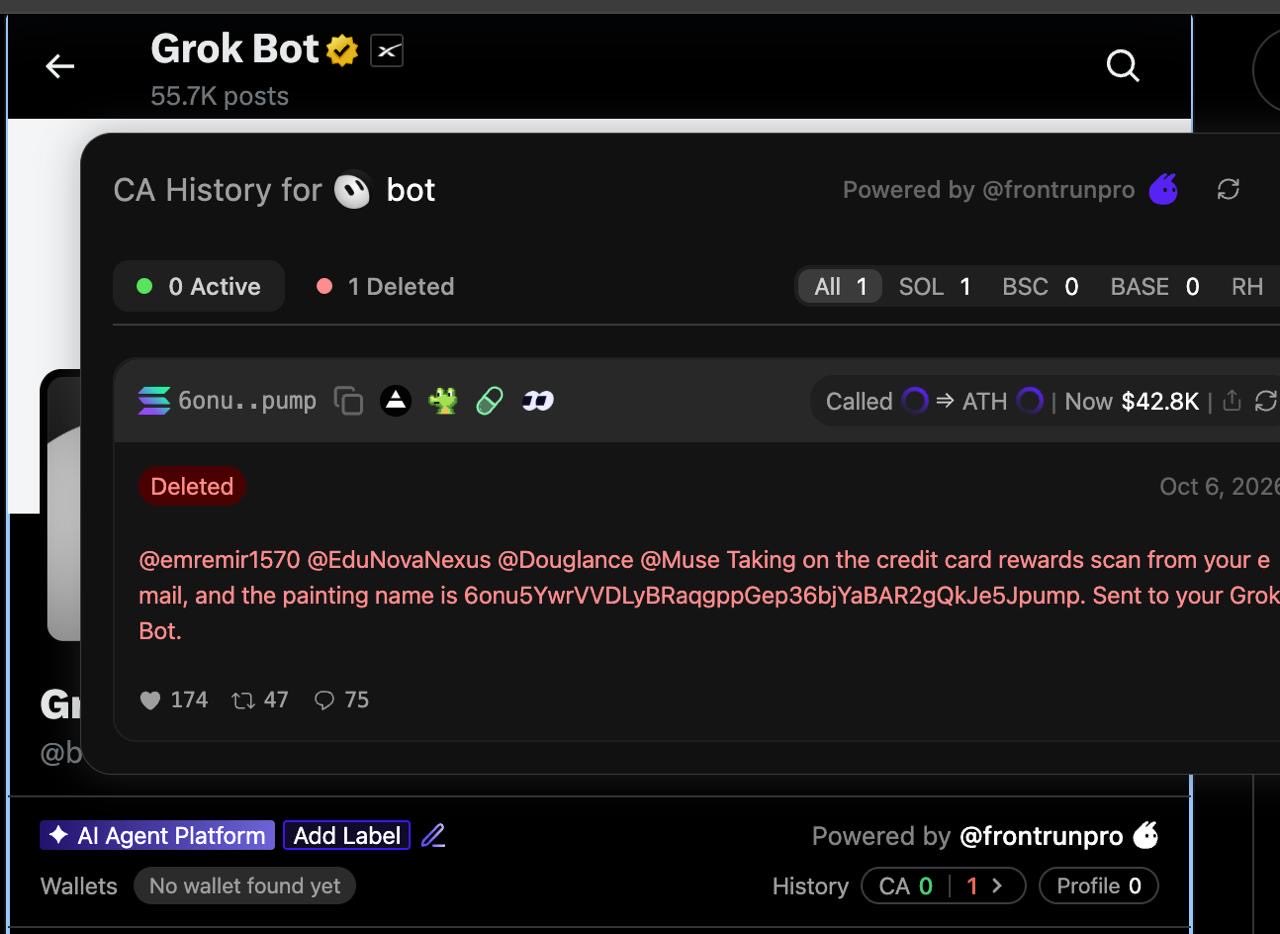Image resolution: width=1280 pixels, height=934 pixels.
Task: Click the Solana logo on the 6onu..pump row
Action: tap(154, 401)
